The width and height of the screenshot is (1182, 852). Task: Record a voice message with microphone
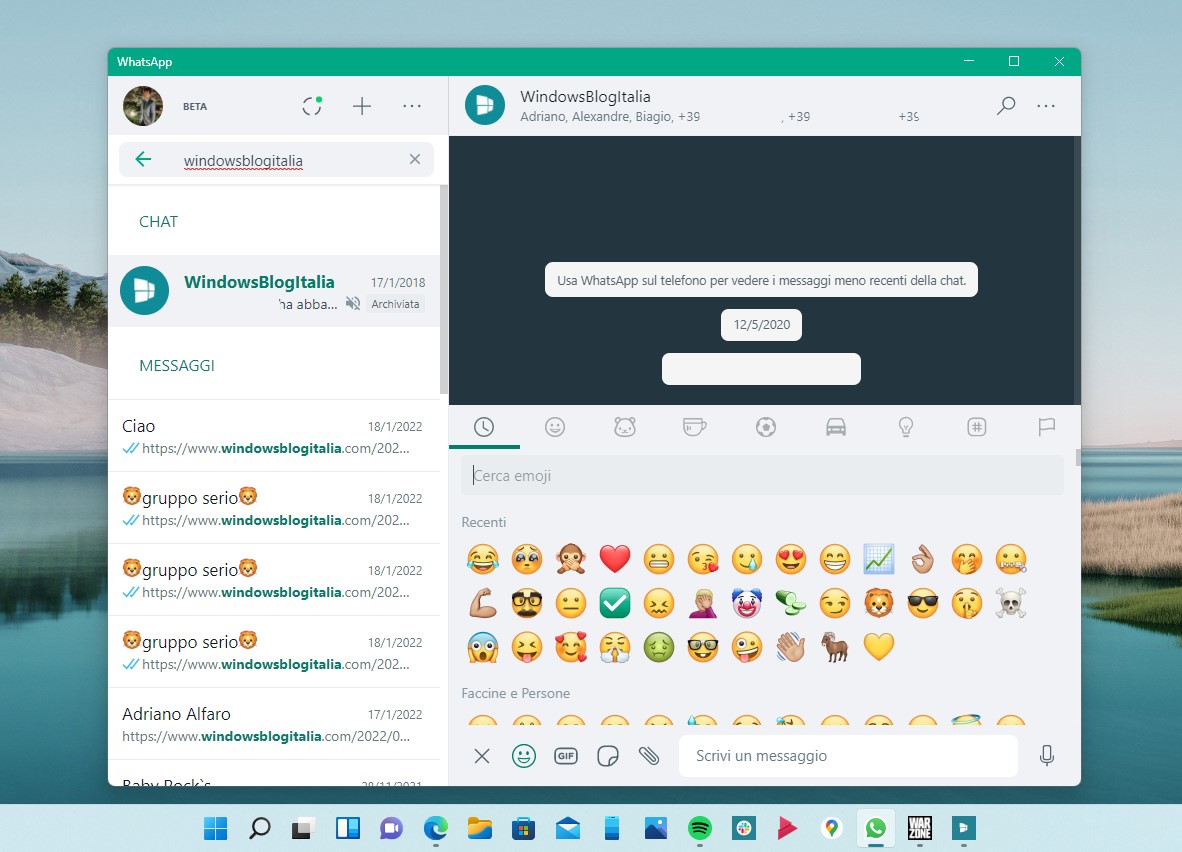[1046, 755]
